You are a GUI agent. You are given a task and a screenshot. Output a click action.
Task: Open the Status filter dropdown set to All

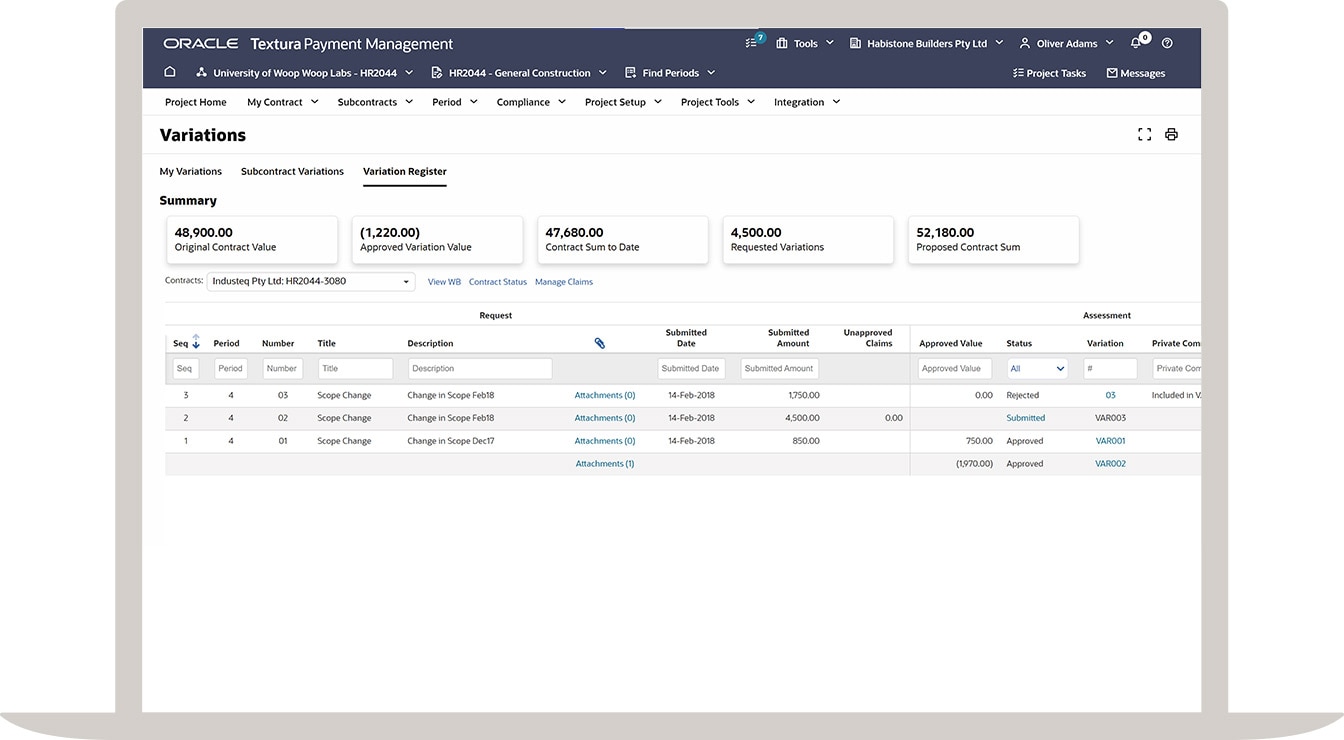1036,368
